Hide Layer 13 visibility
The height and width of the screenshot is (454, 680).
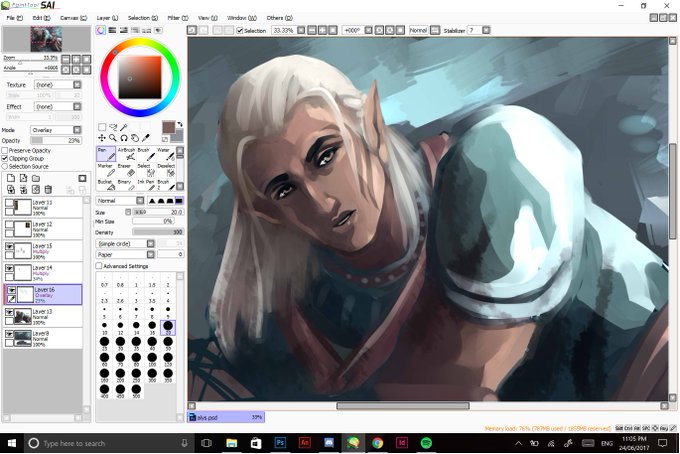coord(9,312)
